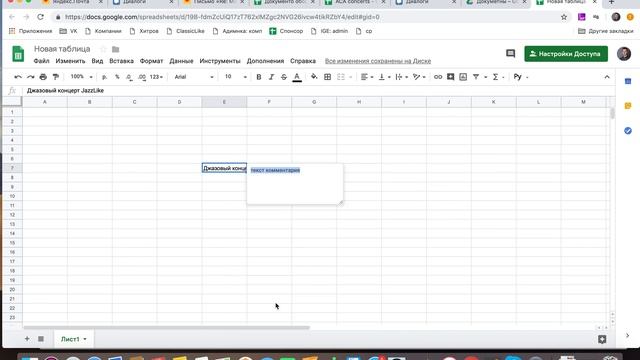The height and width of the screenshot is (360, 640).
Task: Open Calendar in the side panel
Action: click(628, 81)
